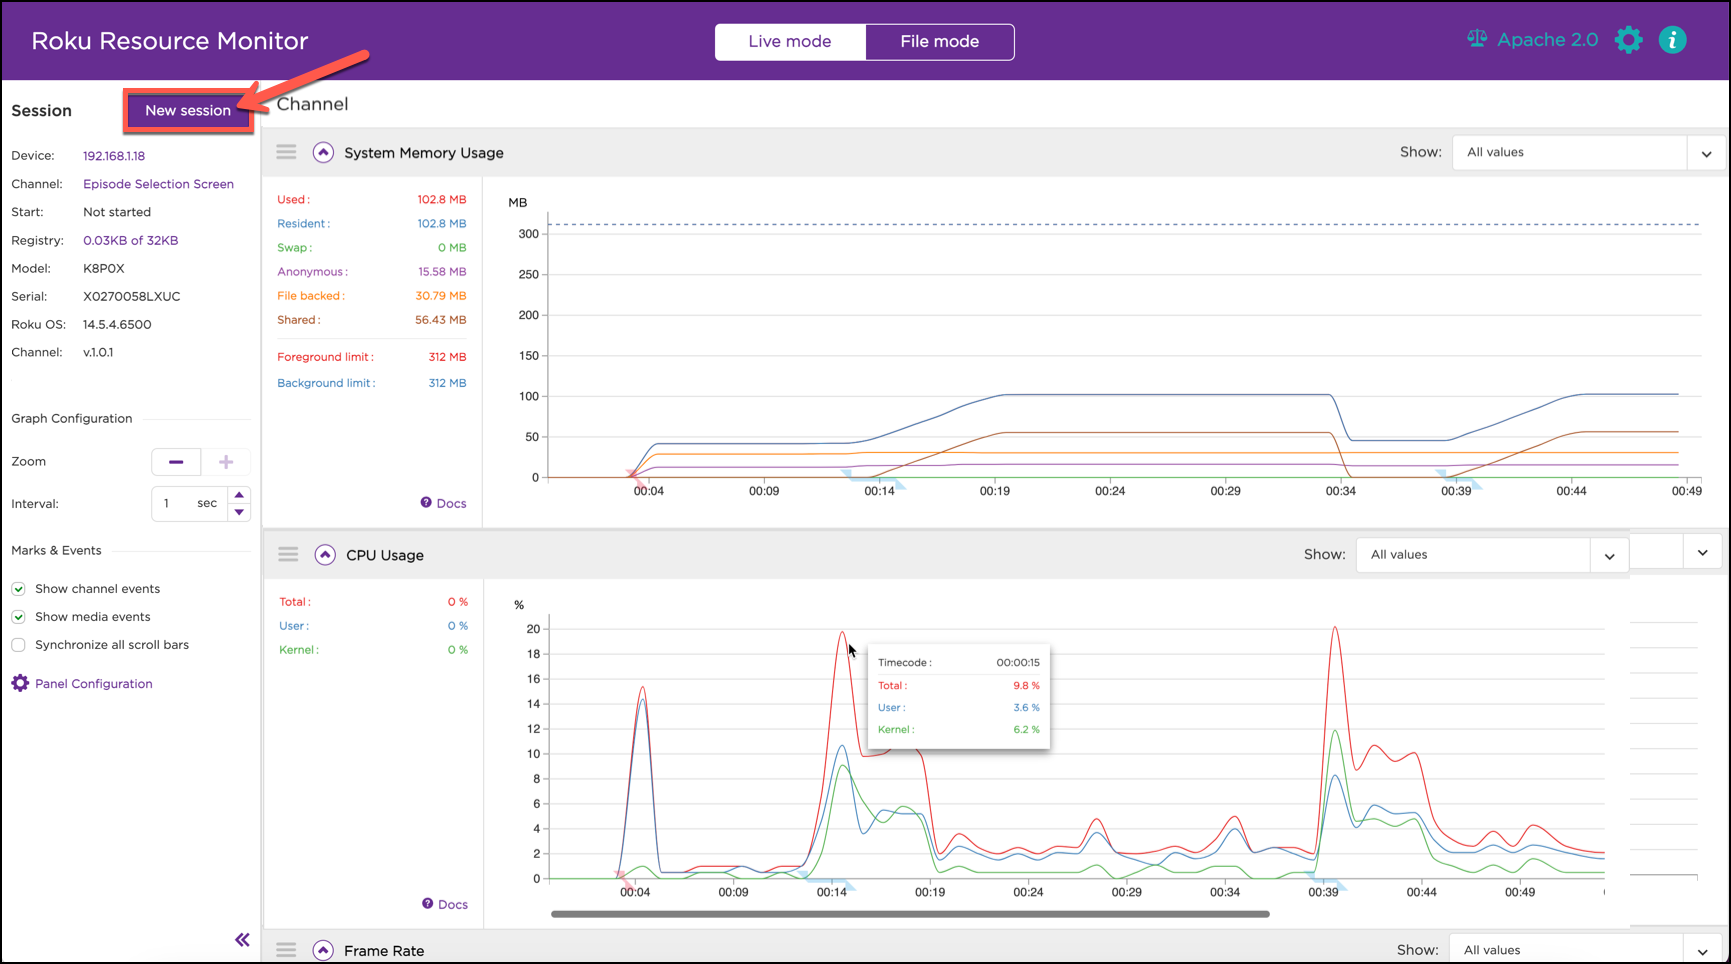Collapse the Frame Rate panel chevron

(x=323, y=949)
